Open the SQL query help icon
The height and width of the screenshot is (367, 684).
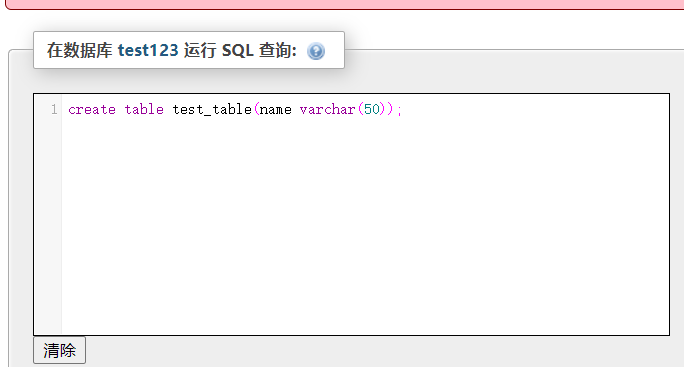click(316, 51)
